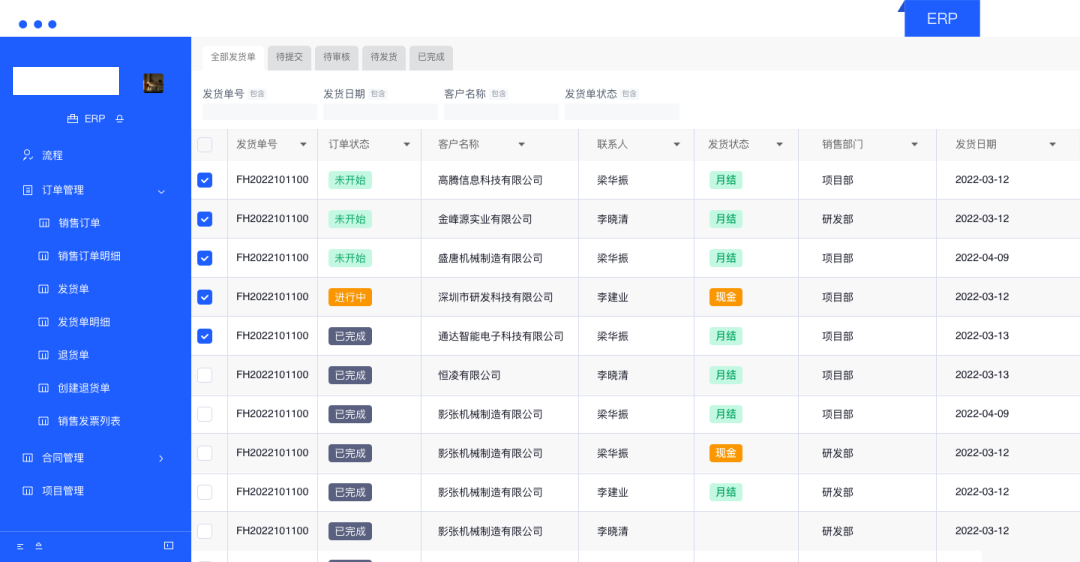Click the panel icon at sidebar bottom right

coord(168,546)
